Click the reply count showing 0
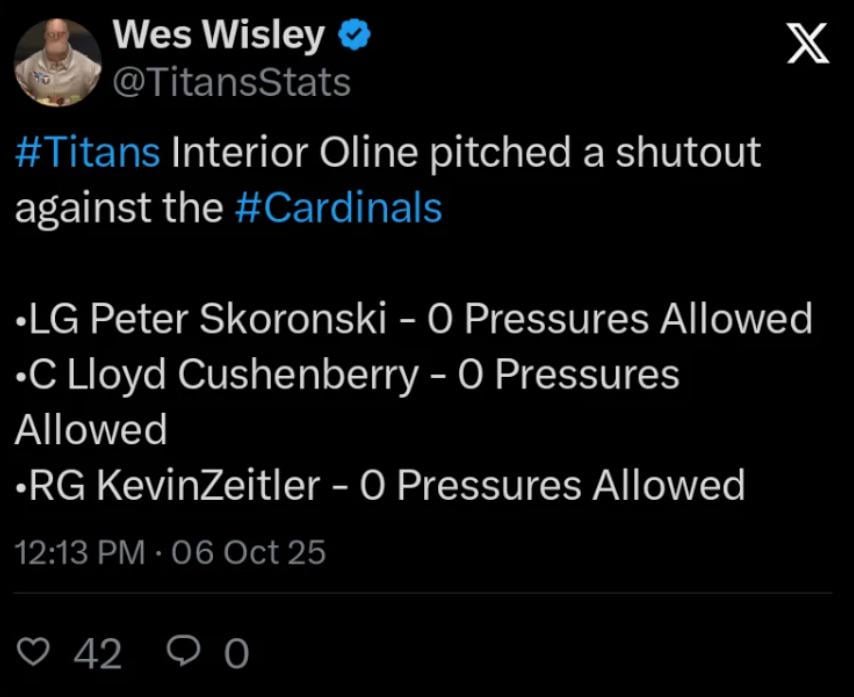 [237, 653]
